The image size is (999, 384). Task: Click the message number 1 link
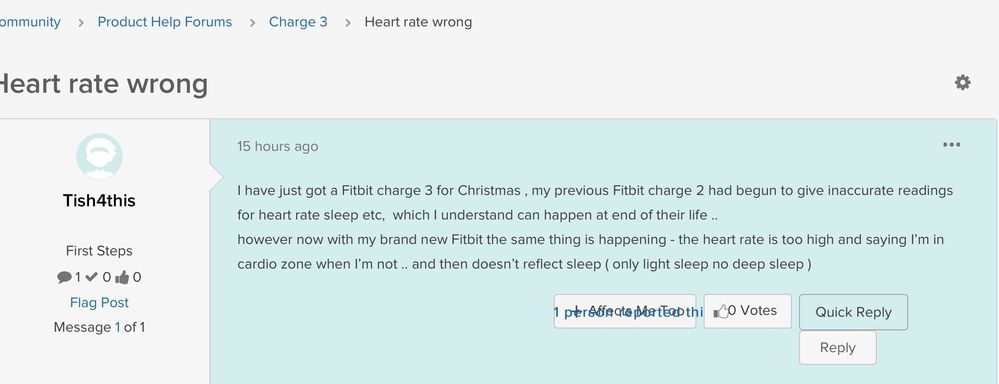pos(117,327)
